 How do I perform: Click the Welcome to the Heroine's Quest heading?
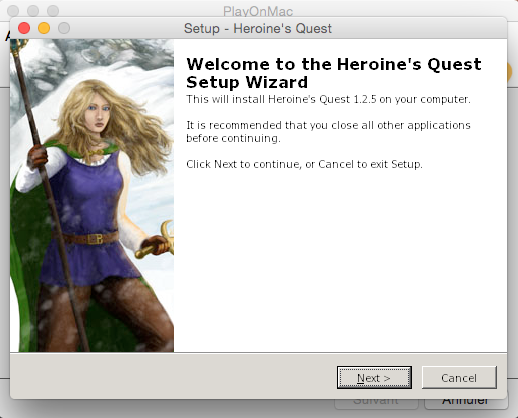click(x=334, y=73)
